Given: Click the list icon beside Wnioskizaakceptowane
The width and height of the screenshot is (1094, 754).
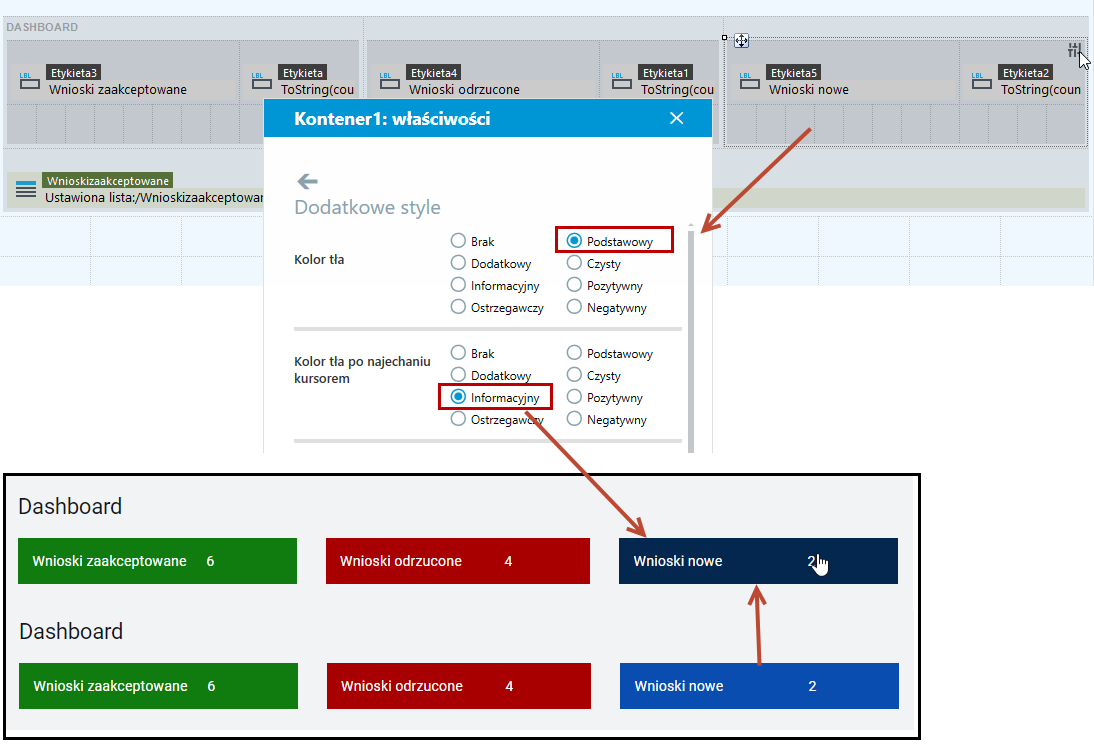Looking at the screenshot, I should pyautogui.click(x=26, y=189).
